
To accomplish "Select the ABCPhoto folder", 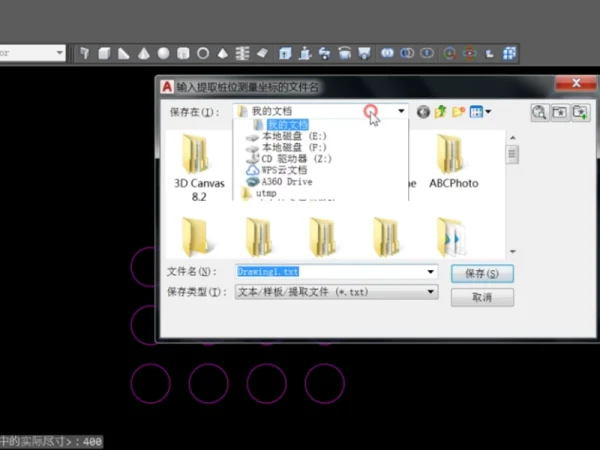I will [x=453, y=161].
